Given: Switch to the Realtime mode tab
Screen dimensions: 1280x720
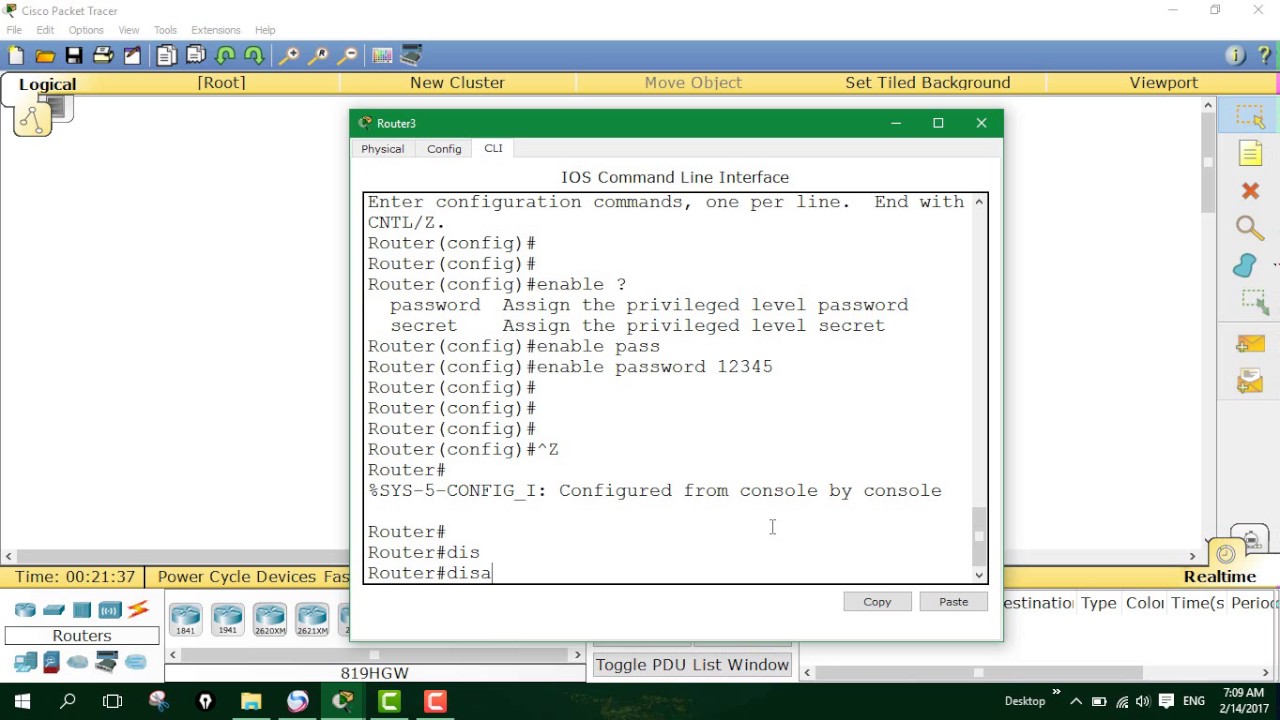Looking at the screenshot, I should click(1219, 577).
